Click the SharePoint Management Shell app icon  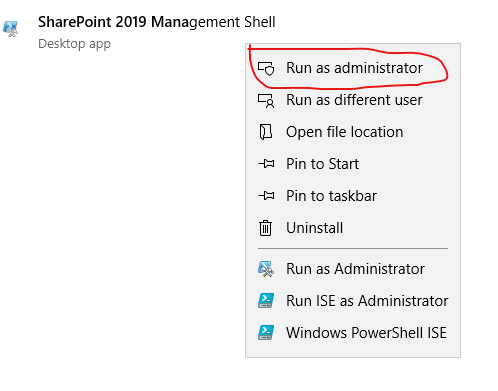point(10,29)
